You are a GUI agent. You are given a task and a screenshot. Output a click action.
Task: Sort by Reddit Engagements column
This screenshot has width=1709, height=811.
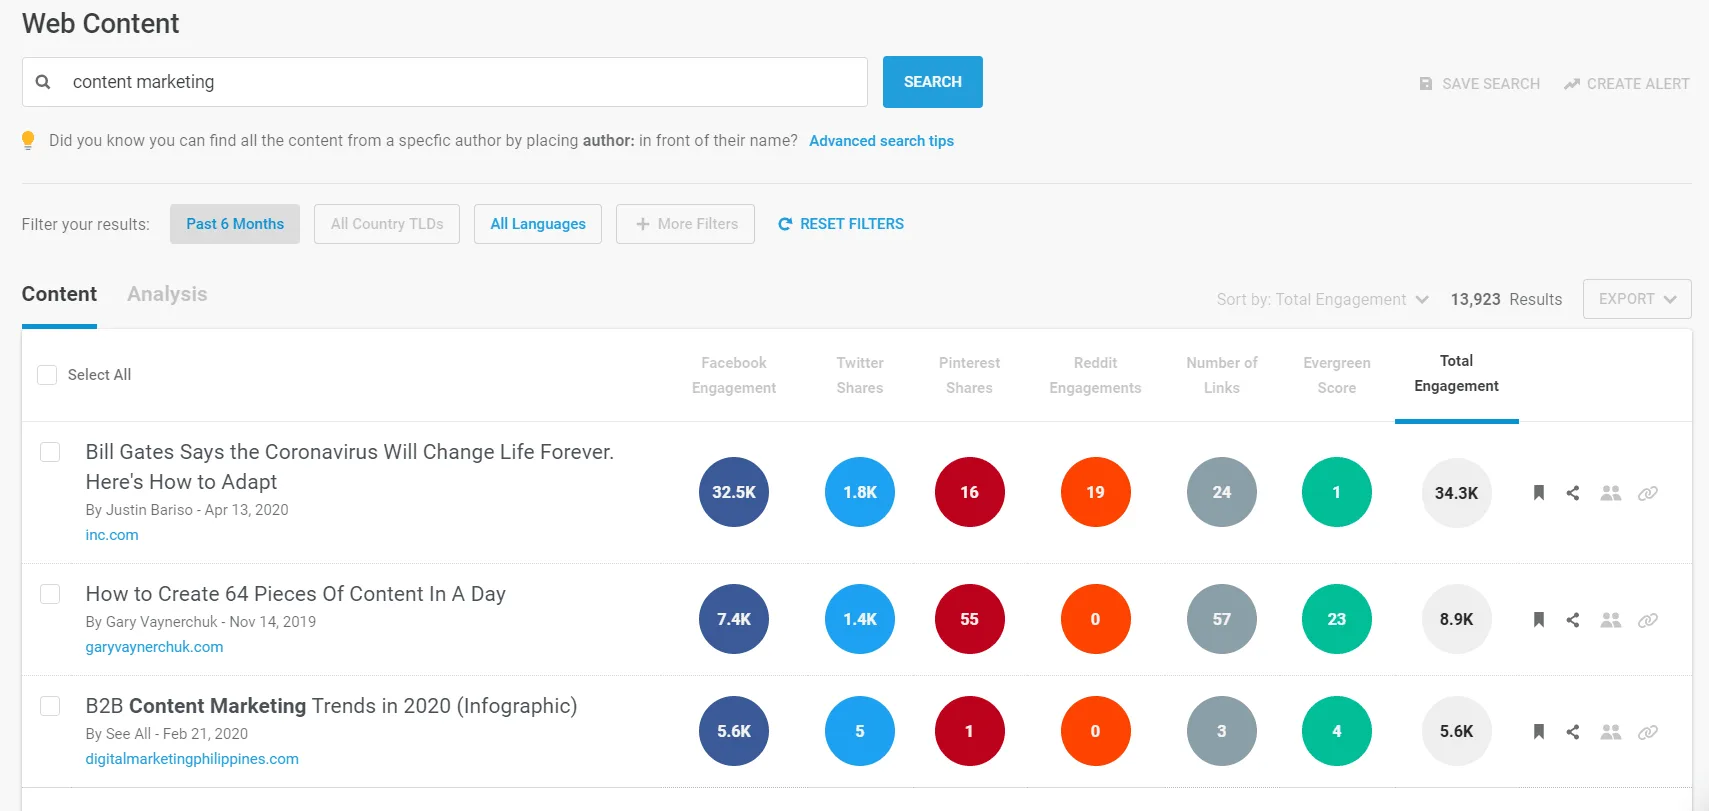(1096, 375)
